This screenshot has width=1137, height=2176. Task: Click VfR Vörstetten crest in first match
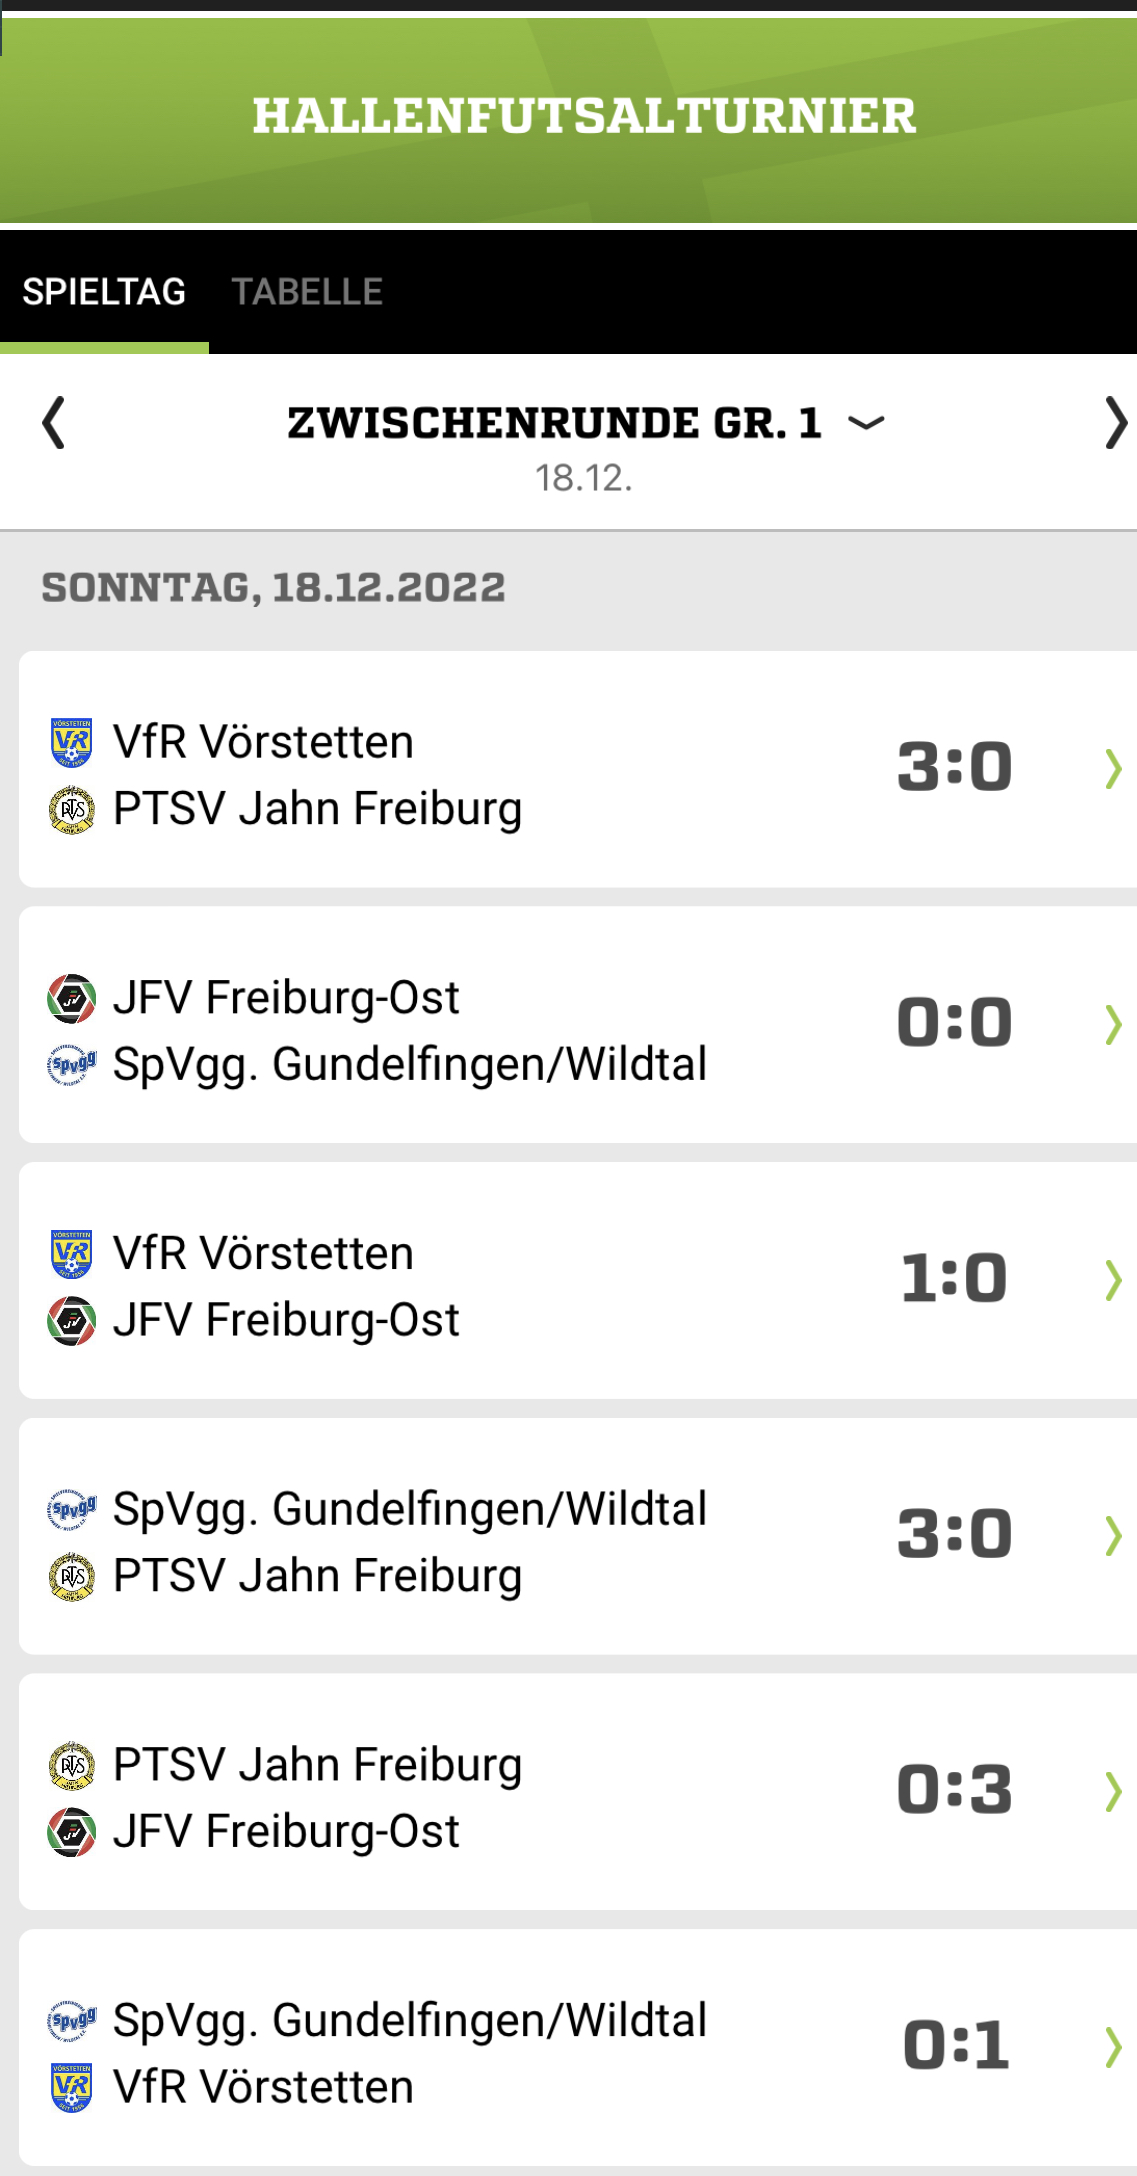coord(72,743)
